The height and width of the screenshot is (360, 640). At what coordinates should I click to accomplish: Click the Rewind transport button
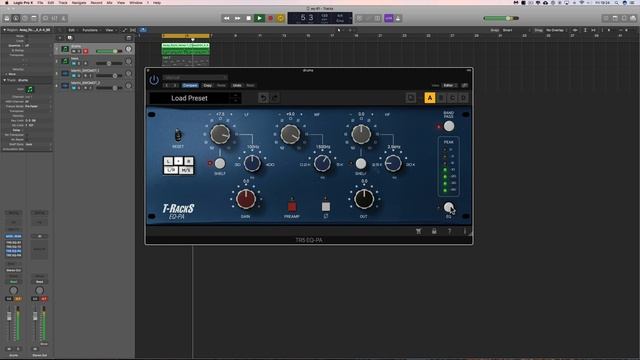pos(227,18)
